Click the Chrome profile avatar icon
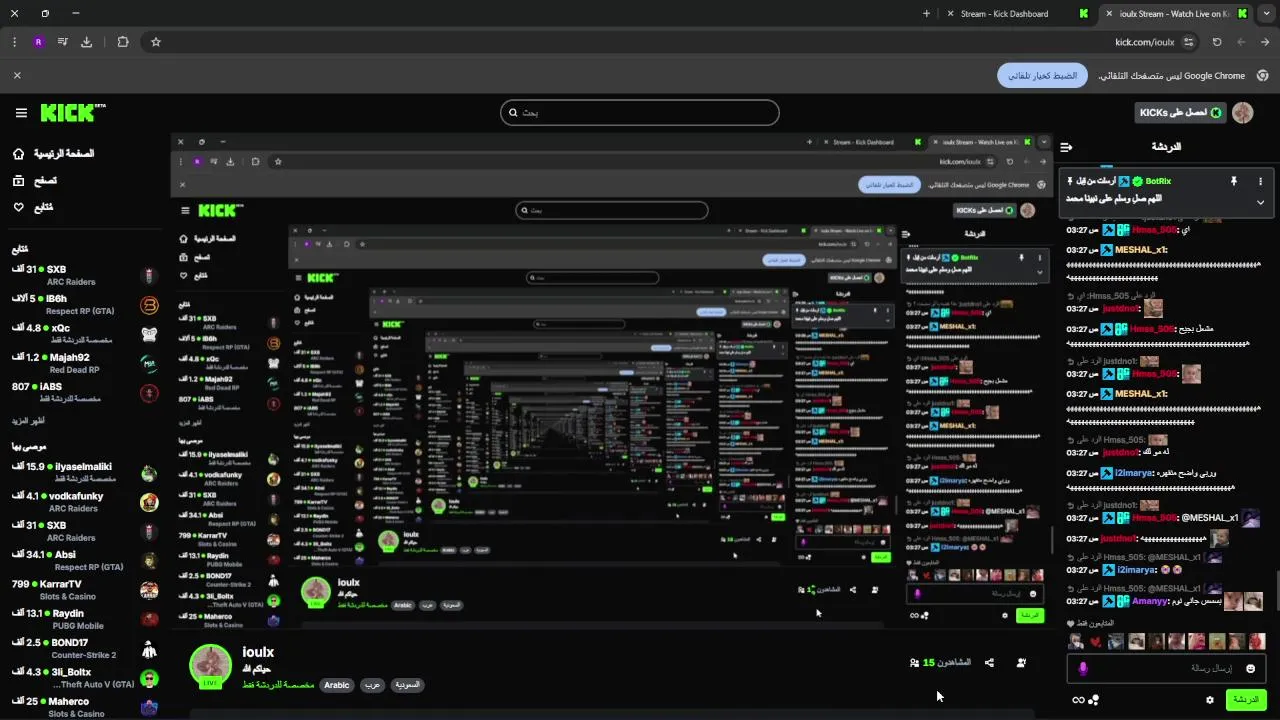 pyautogui.click(x=38, y=42)
